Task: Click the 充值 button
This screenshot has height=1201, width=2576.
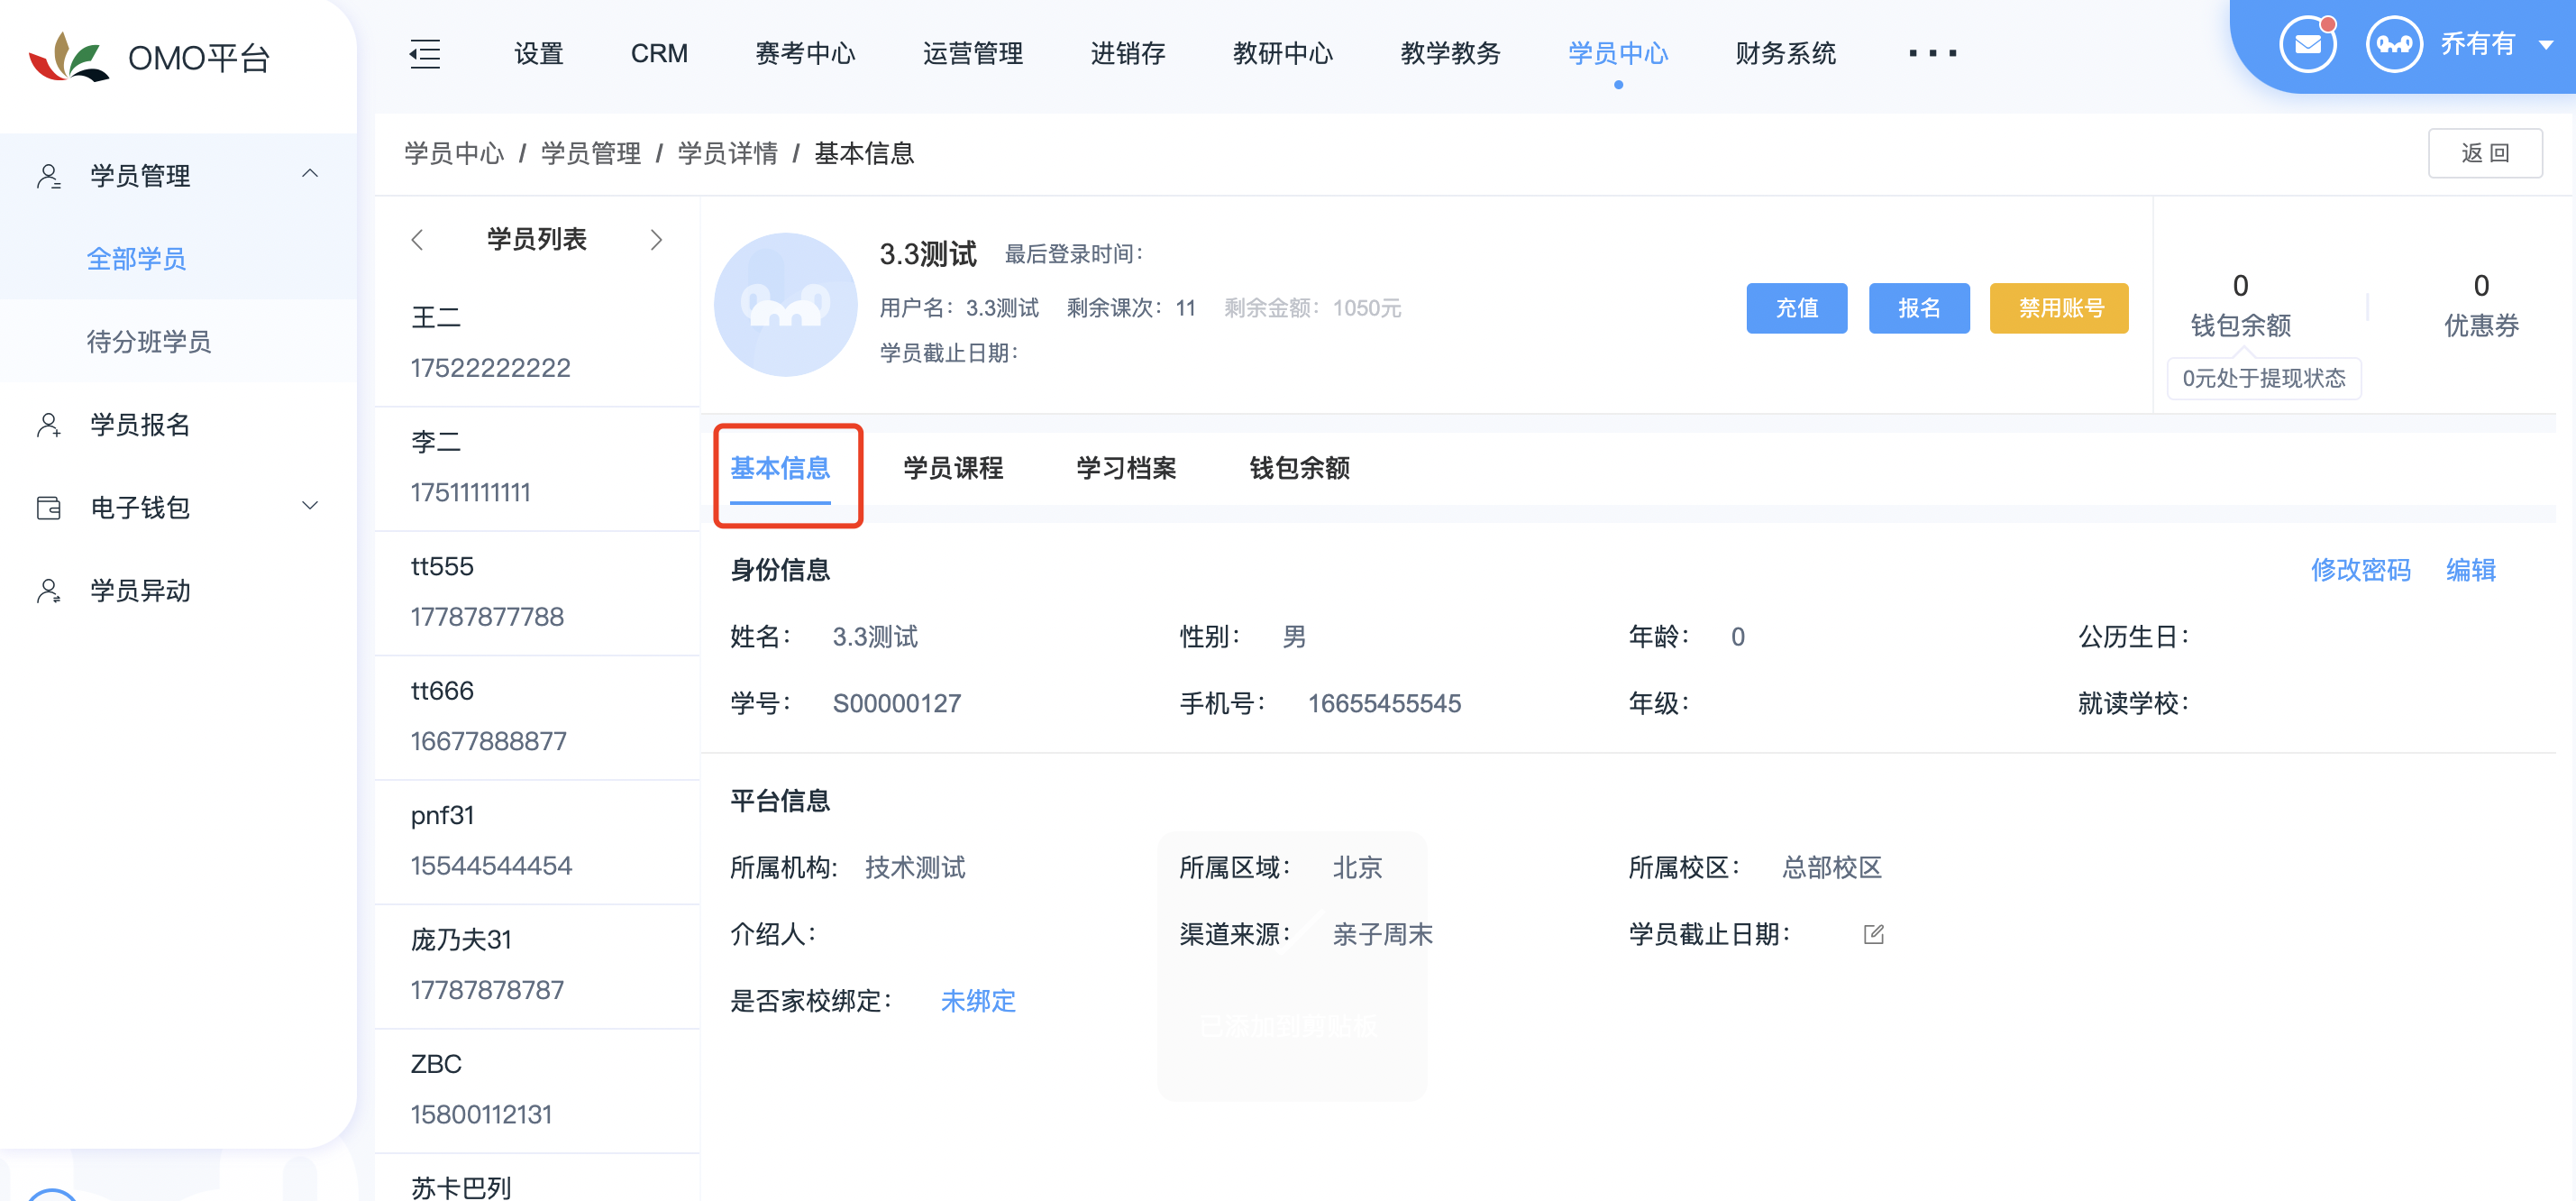Action: (1797, 308)
